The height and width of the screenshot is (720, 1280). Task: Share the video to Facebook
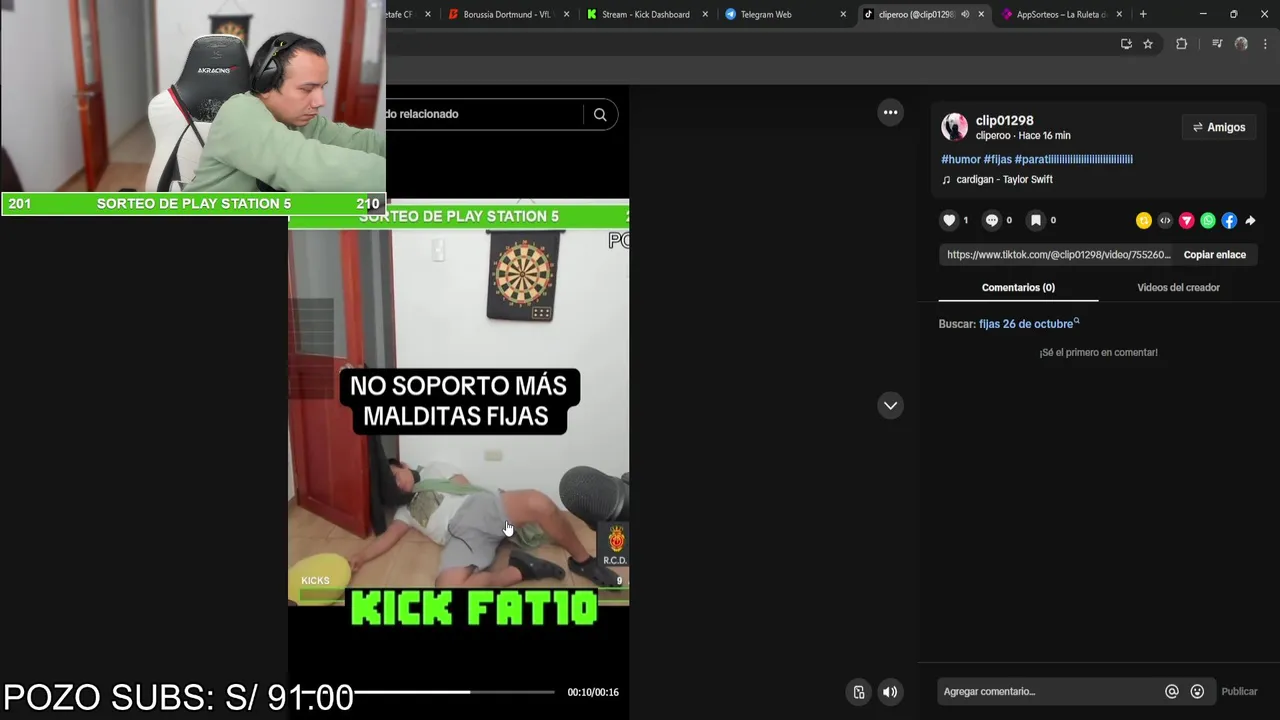[x=1229, y=221]
